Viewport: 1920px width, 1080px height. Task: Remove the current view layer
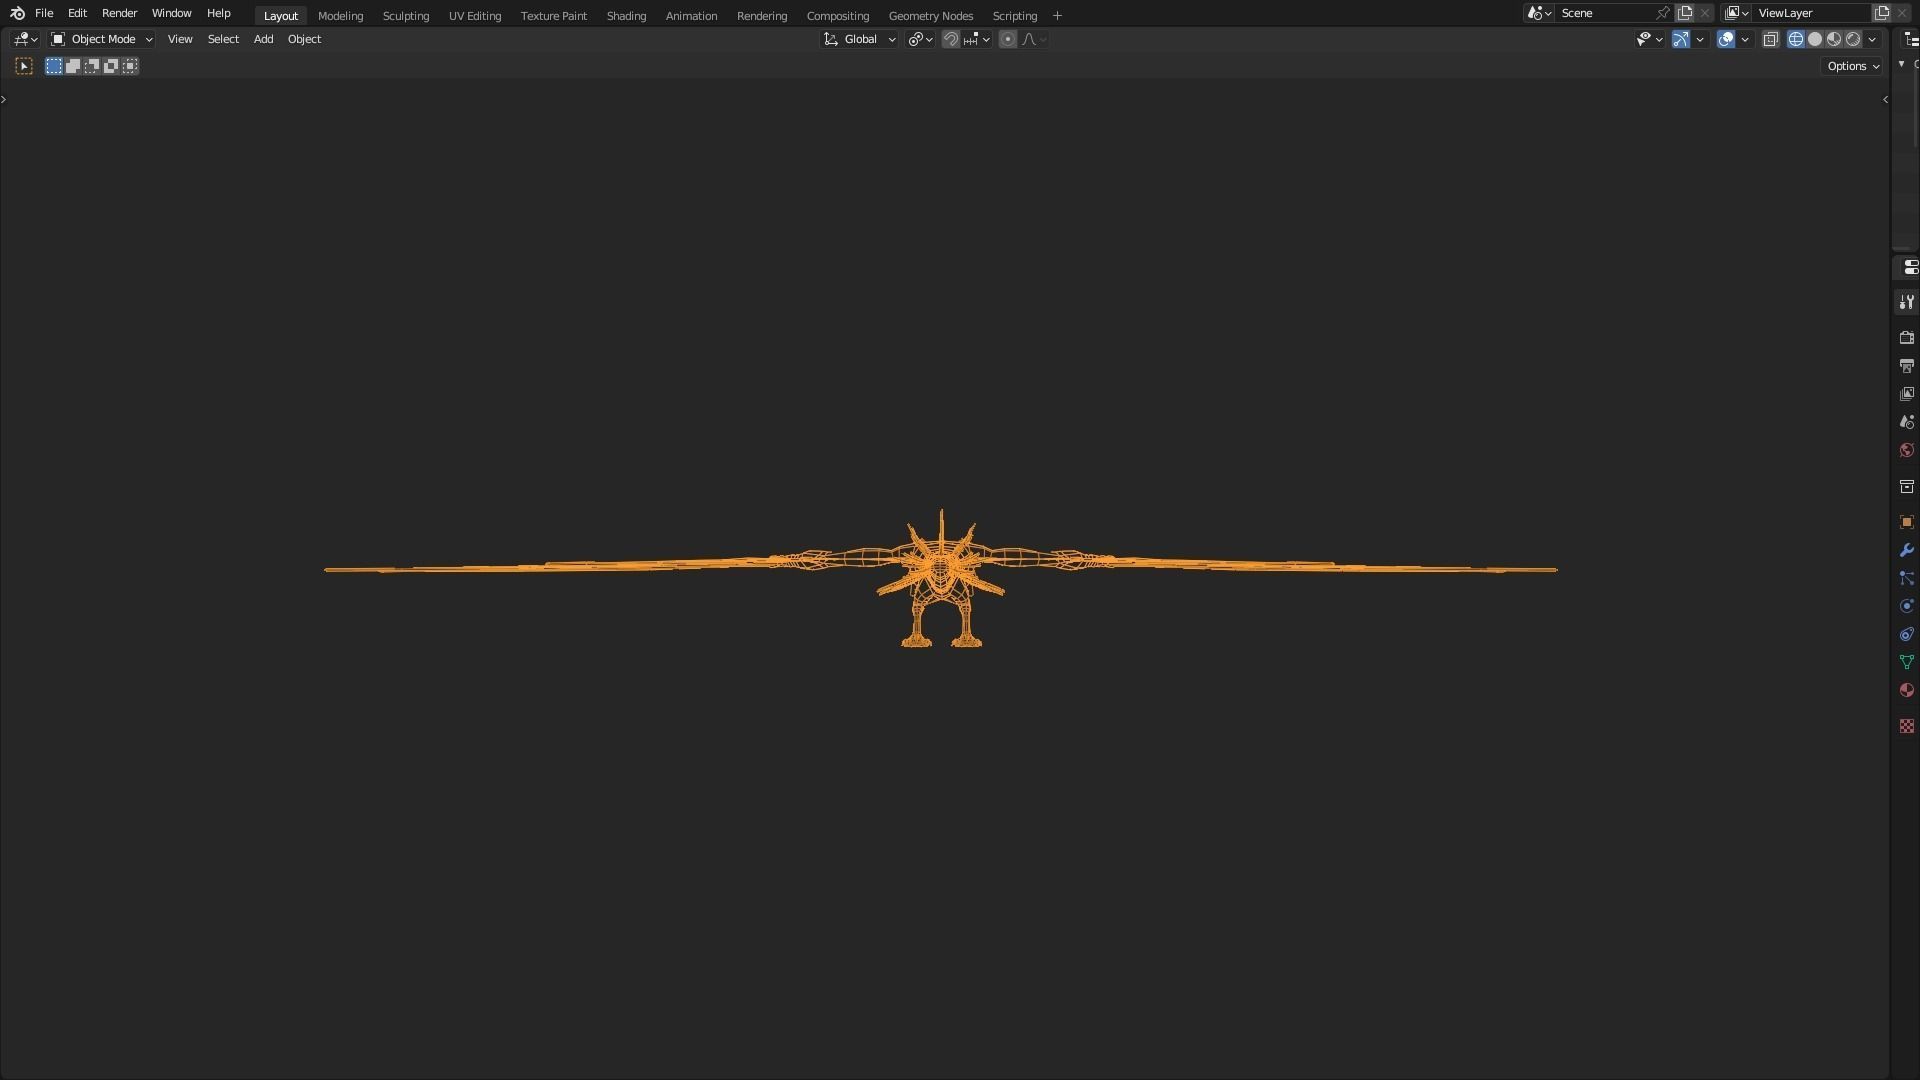1902,13
